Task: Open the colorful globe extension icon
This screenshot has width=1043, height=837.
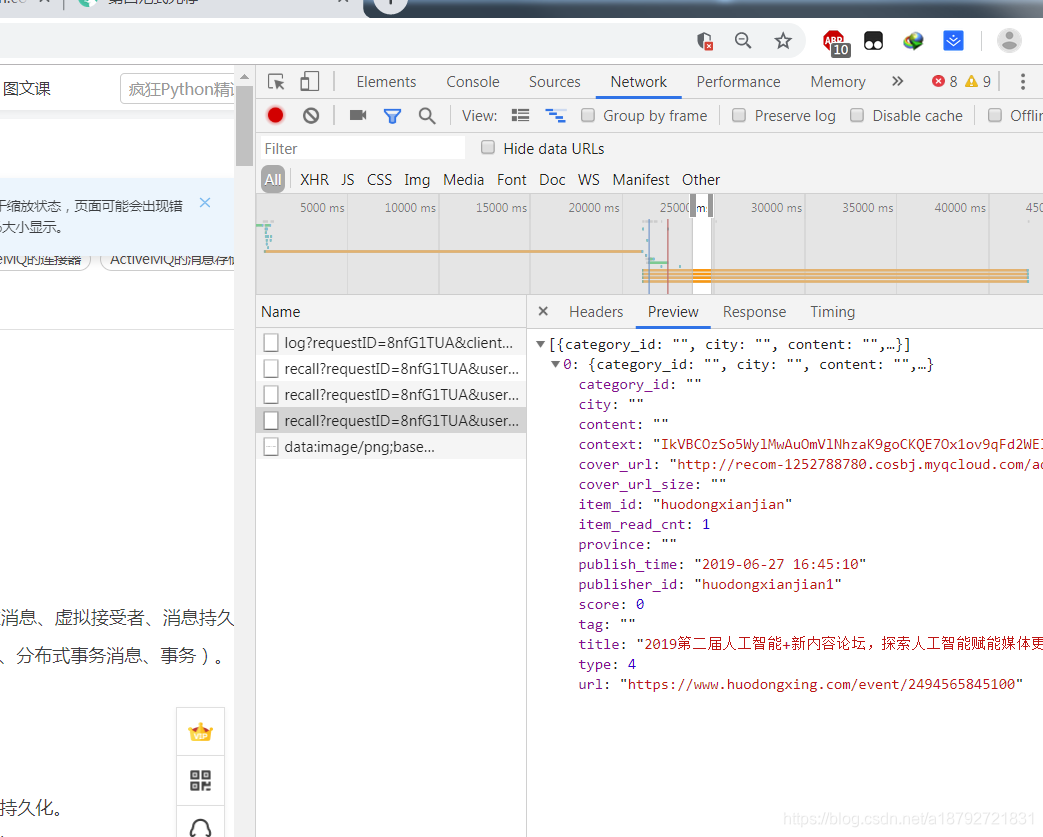Action: pyautogui.click(x=913, y=41)
